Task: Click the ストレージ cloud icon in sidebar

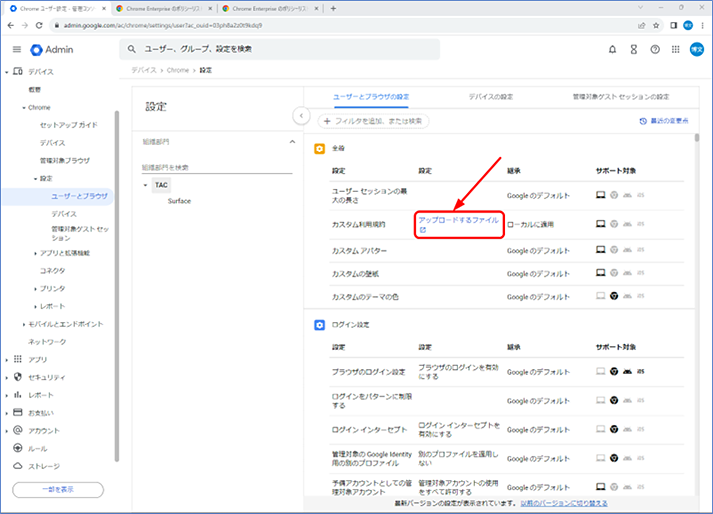Action: coord(18,466)
